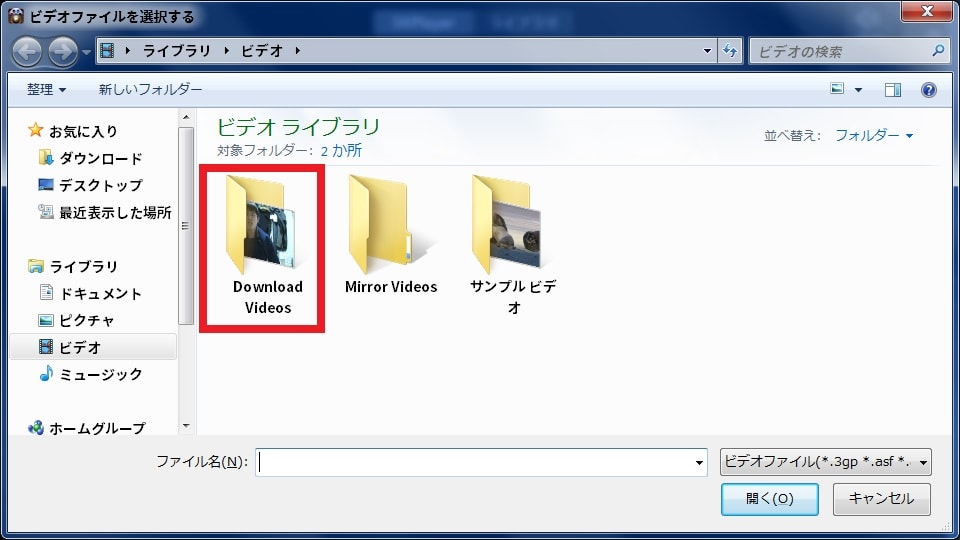
Task: Click the Back navigation arrow button
Action: coord(27,51)
